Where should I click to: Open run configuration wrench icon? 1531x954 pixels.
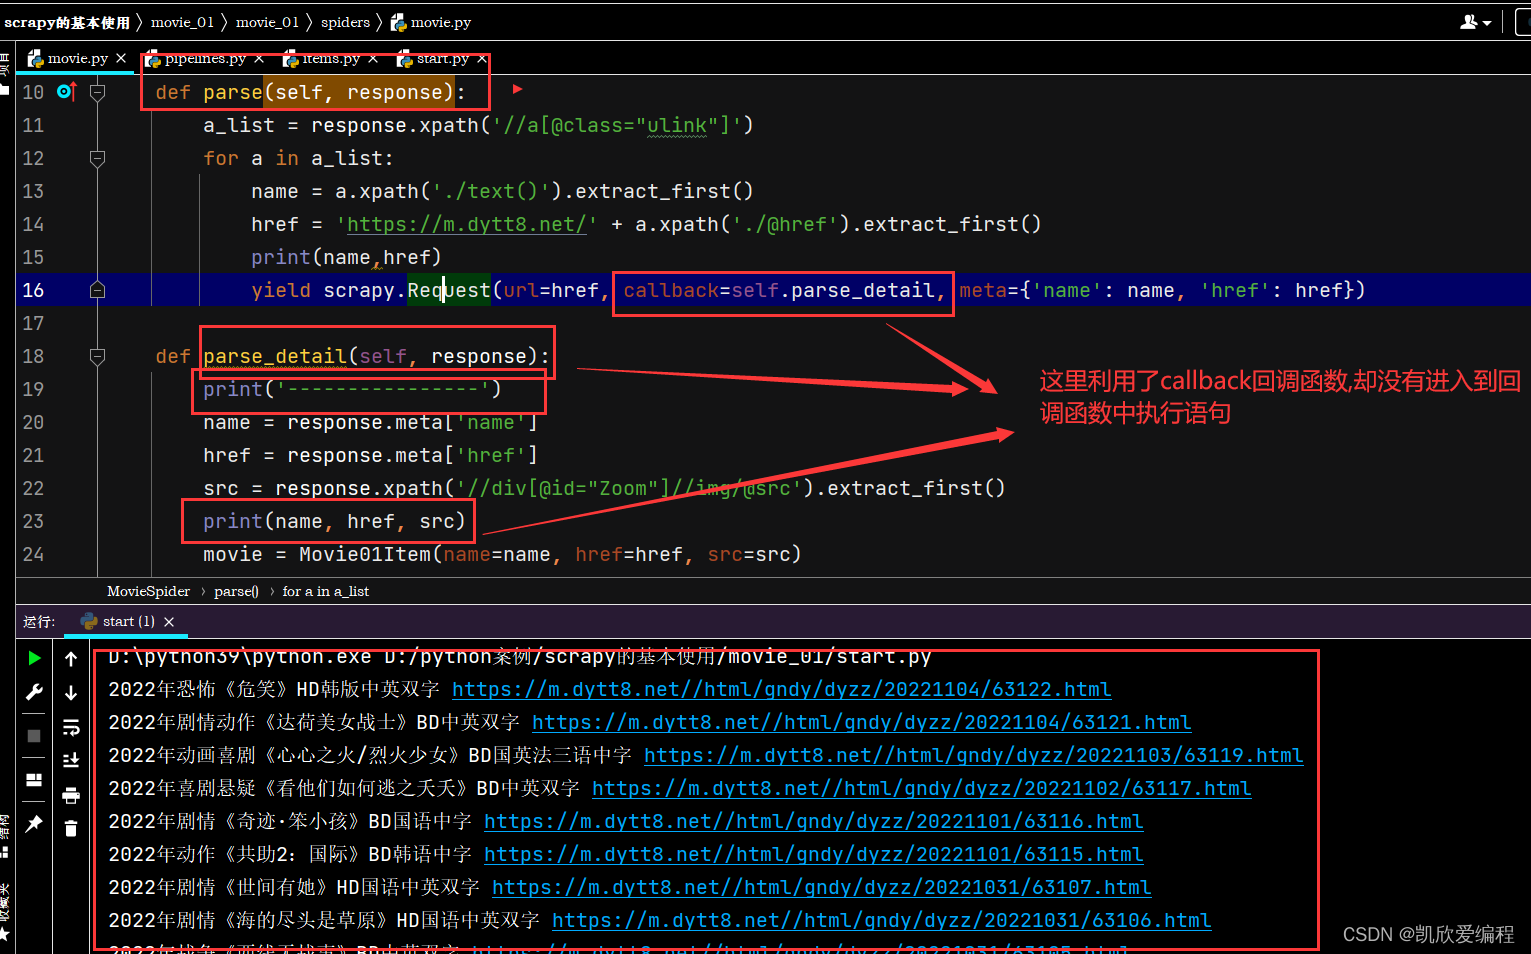(x=34, y=692)
